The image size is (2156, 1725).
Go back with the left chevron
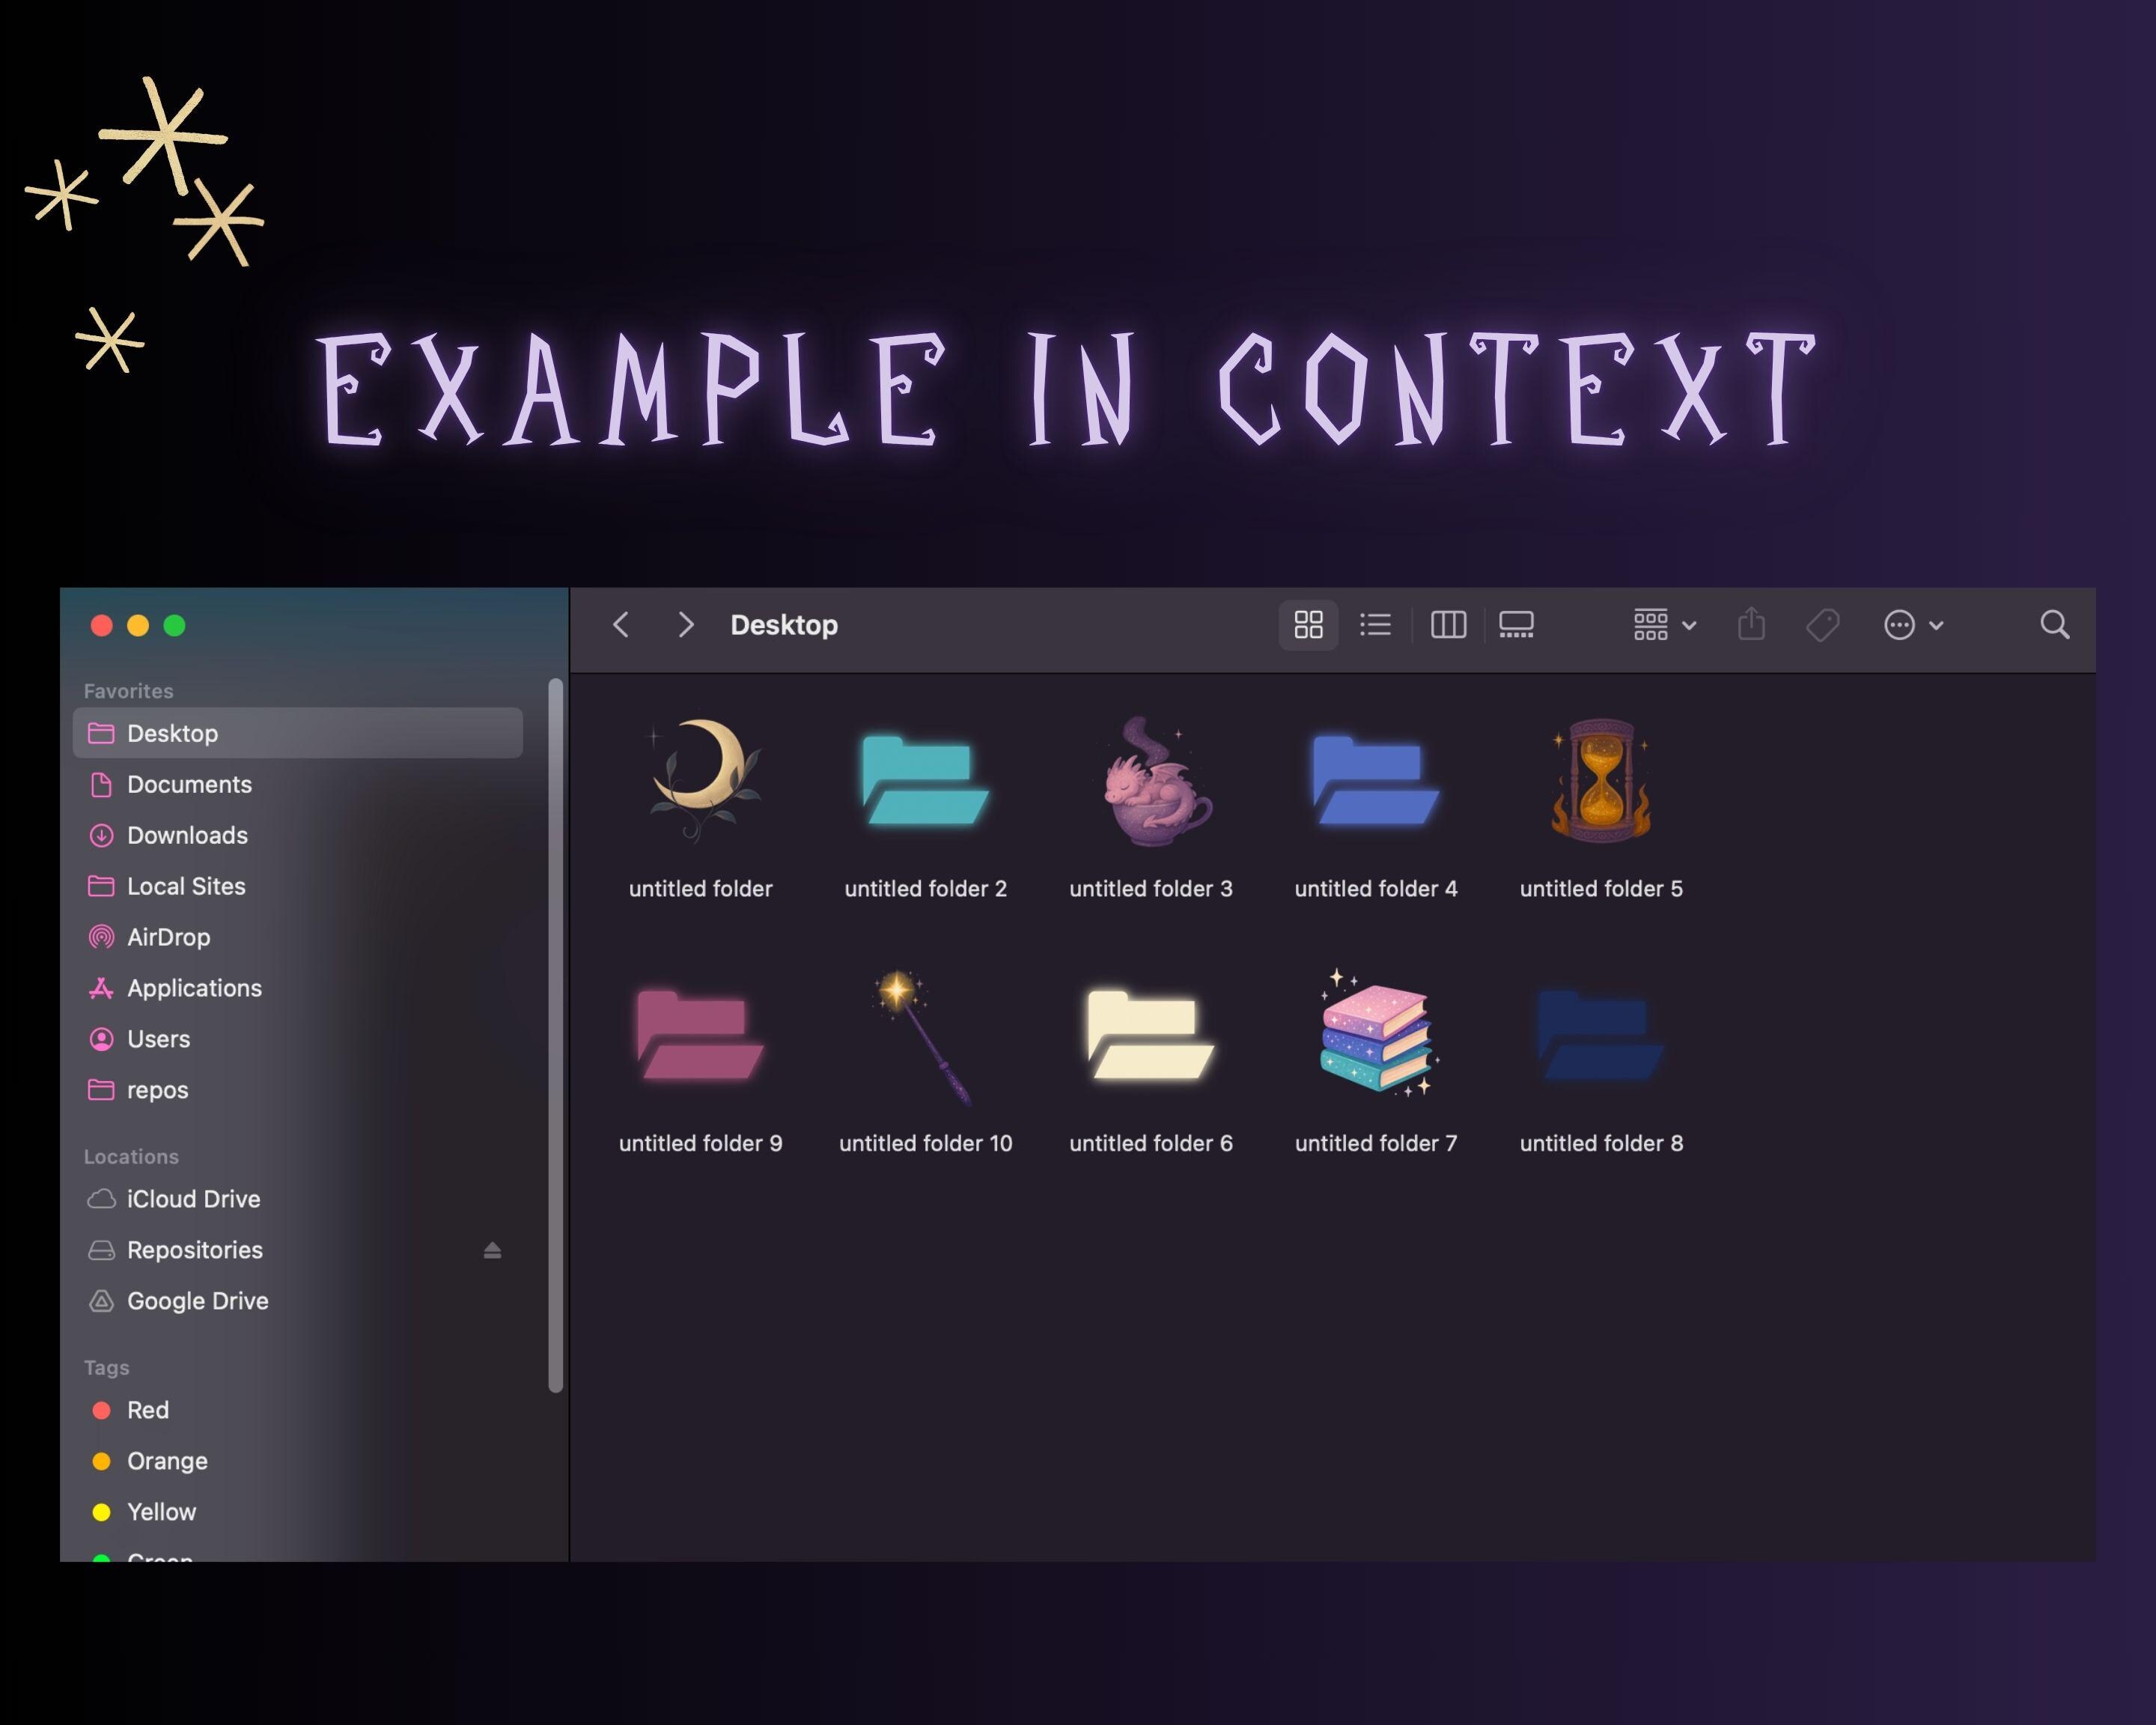(620, 625)
